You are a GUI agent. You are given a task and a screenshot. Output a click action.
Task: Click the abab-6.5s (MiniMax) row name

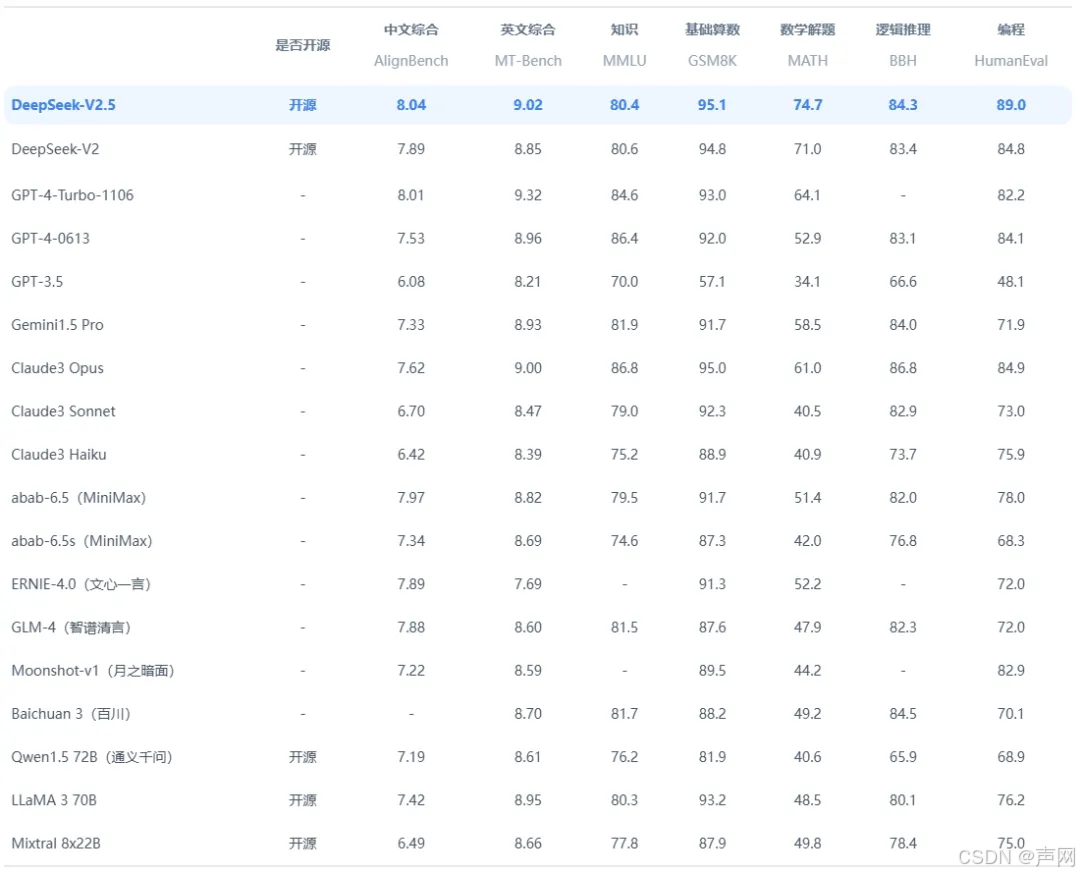pyautogui.click(x=82, y=541)
